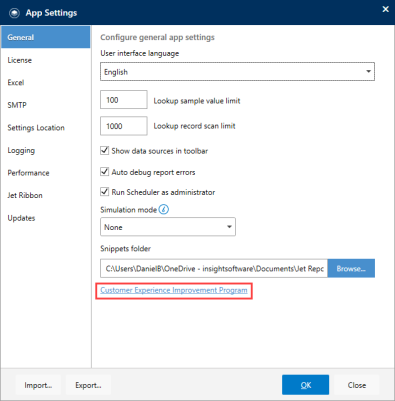The image size is (395, 401).
Task: Go to Settings Location section
Action: point(36,128)
